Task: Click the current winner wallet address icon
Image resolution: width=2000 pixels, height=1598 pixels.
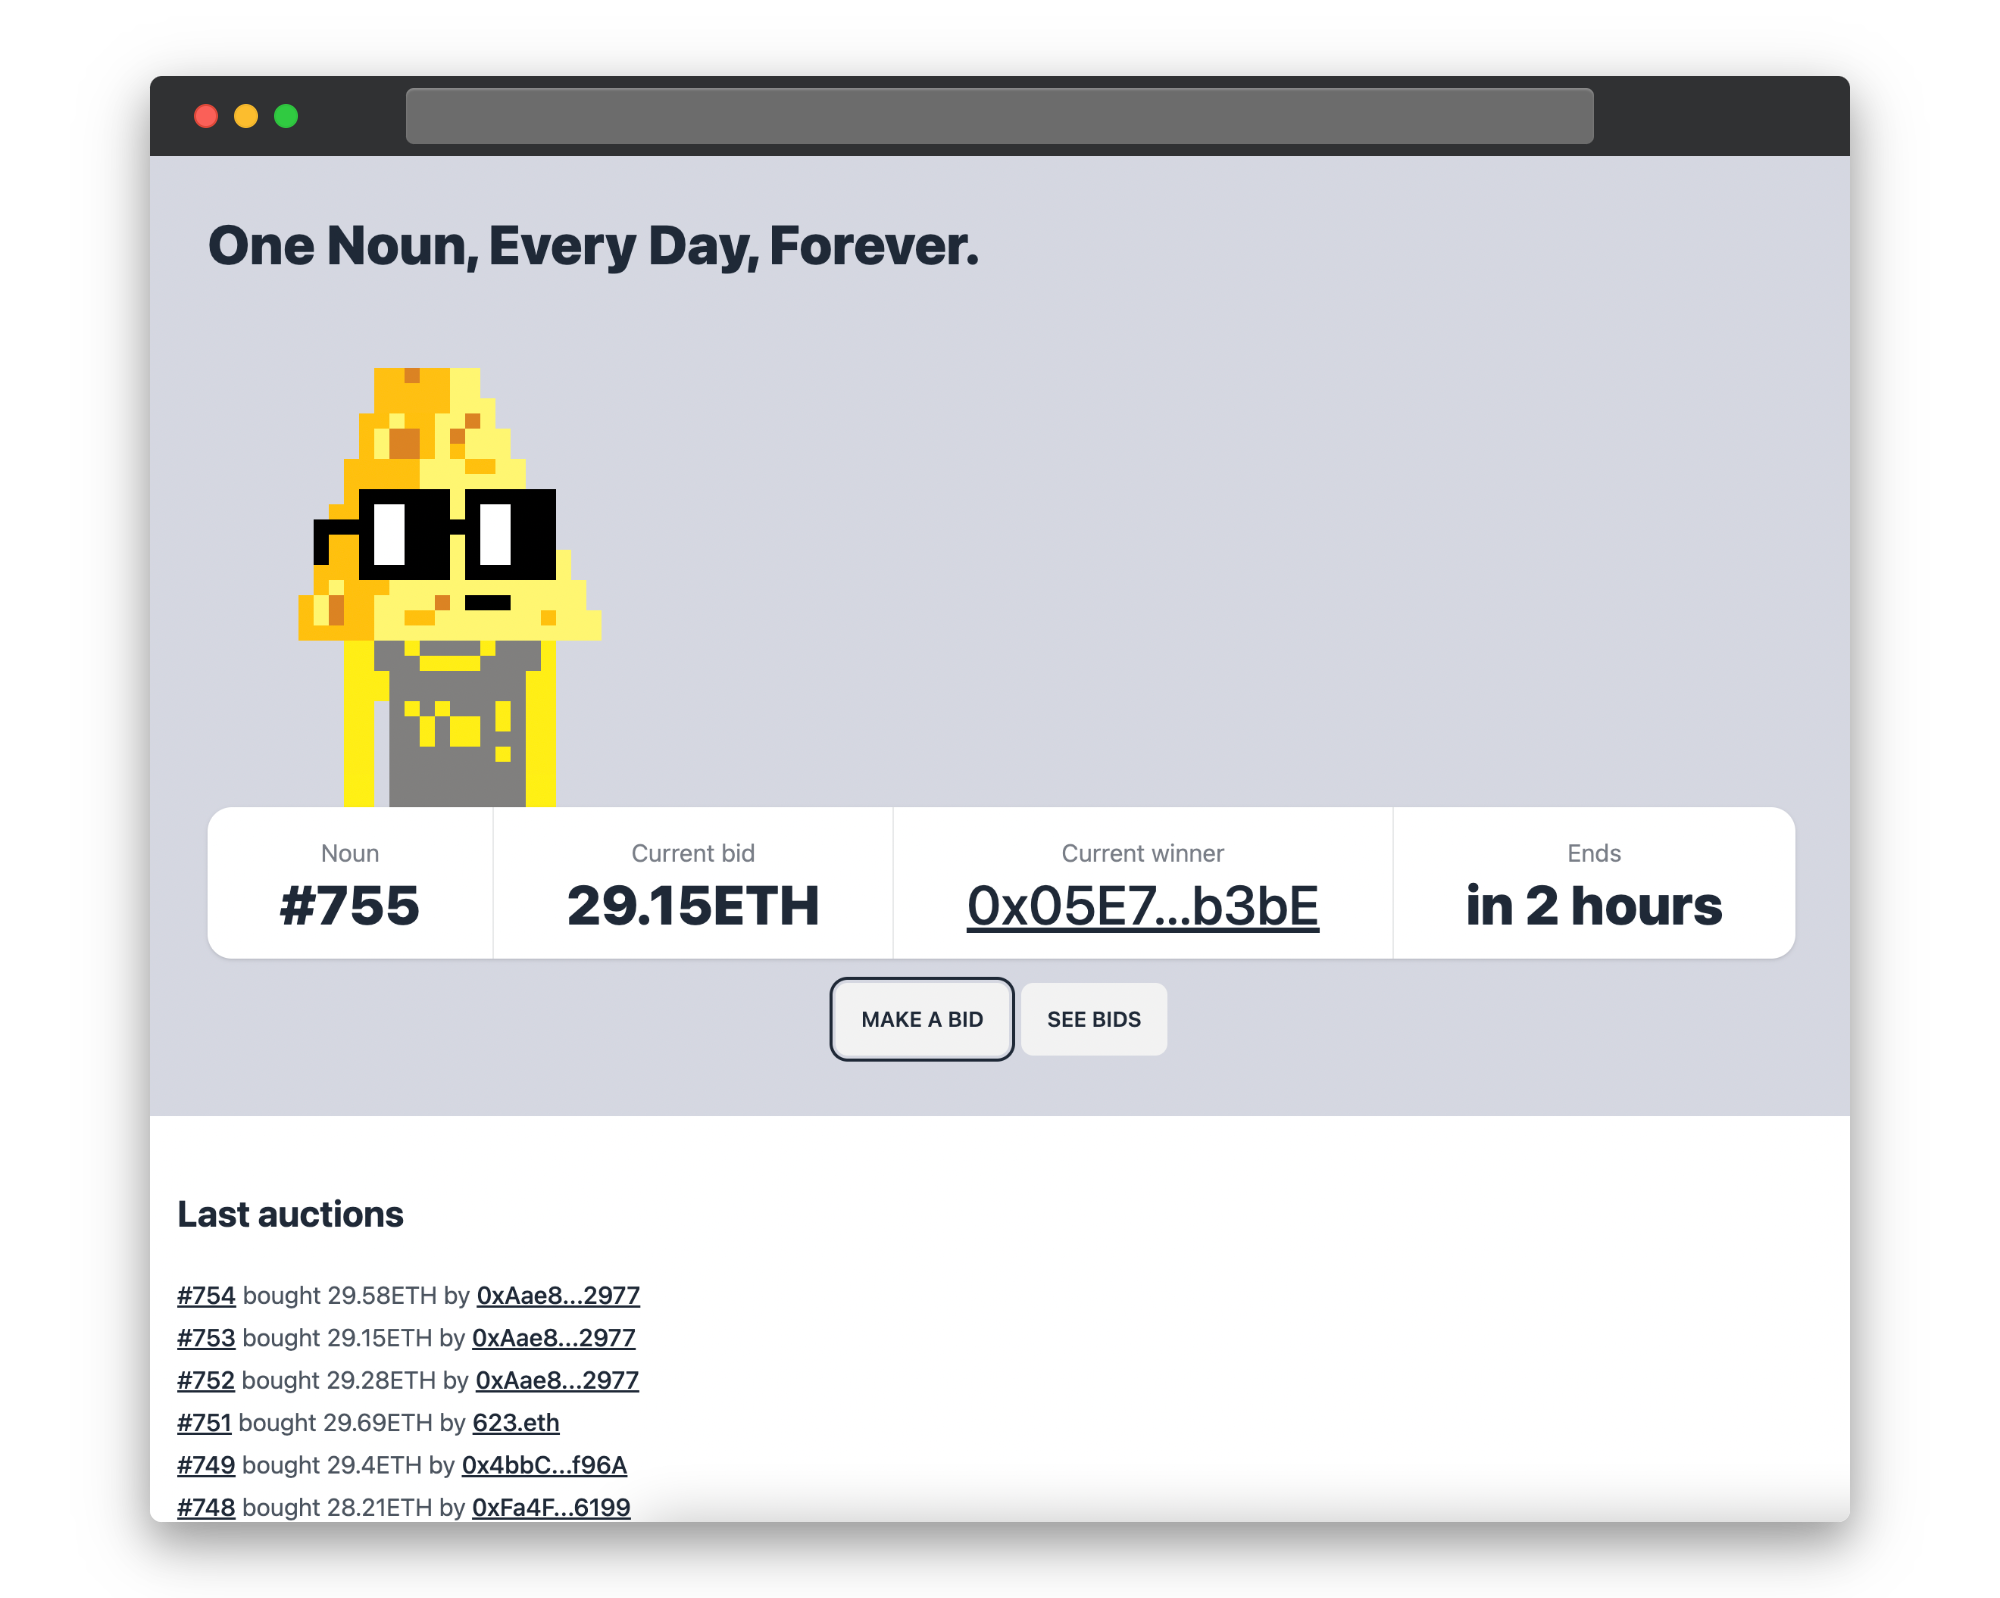Action: coord(1141,902)
